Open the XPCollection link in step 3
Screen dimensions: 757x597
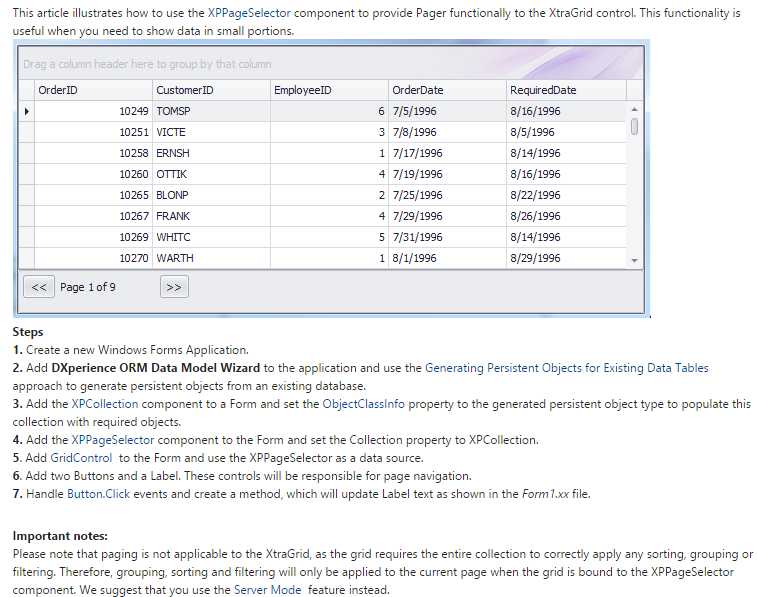(x=105, y=404)
